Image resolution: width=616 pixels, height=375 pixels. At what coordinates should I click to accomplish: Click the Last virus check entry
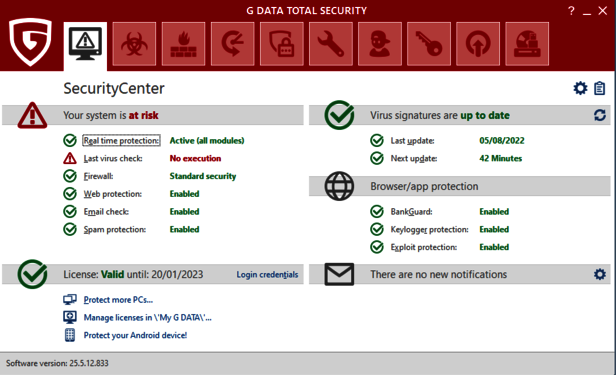click(113, 159)
